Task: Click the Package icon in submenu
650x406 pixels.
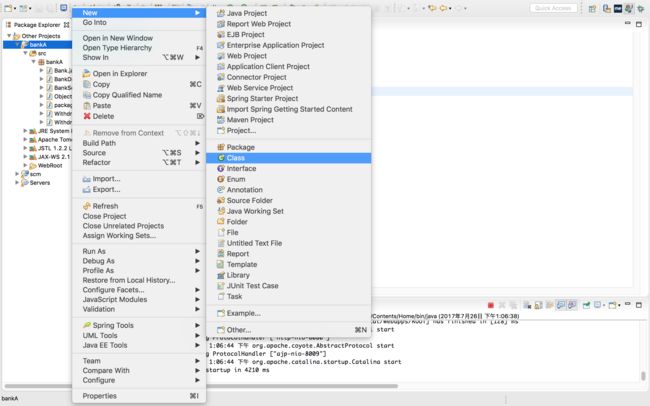Action: tap(221, 147)
